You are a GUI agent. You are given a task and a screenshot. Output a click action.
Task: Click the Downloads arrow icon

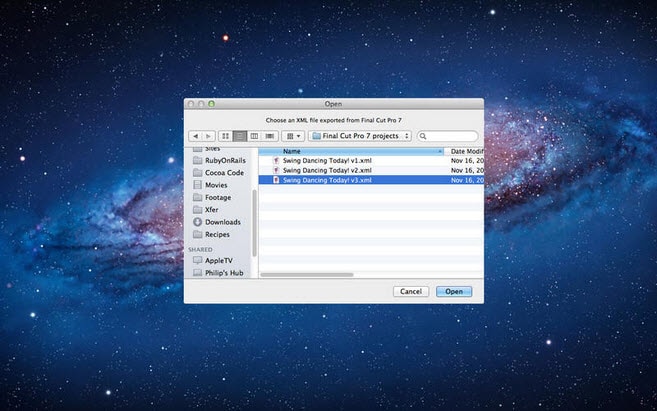(x=198, y=222)
